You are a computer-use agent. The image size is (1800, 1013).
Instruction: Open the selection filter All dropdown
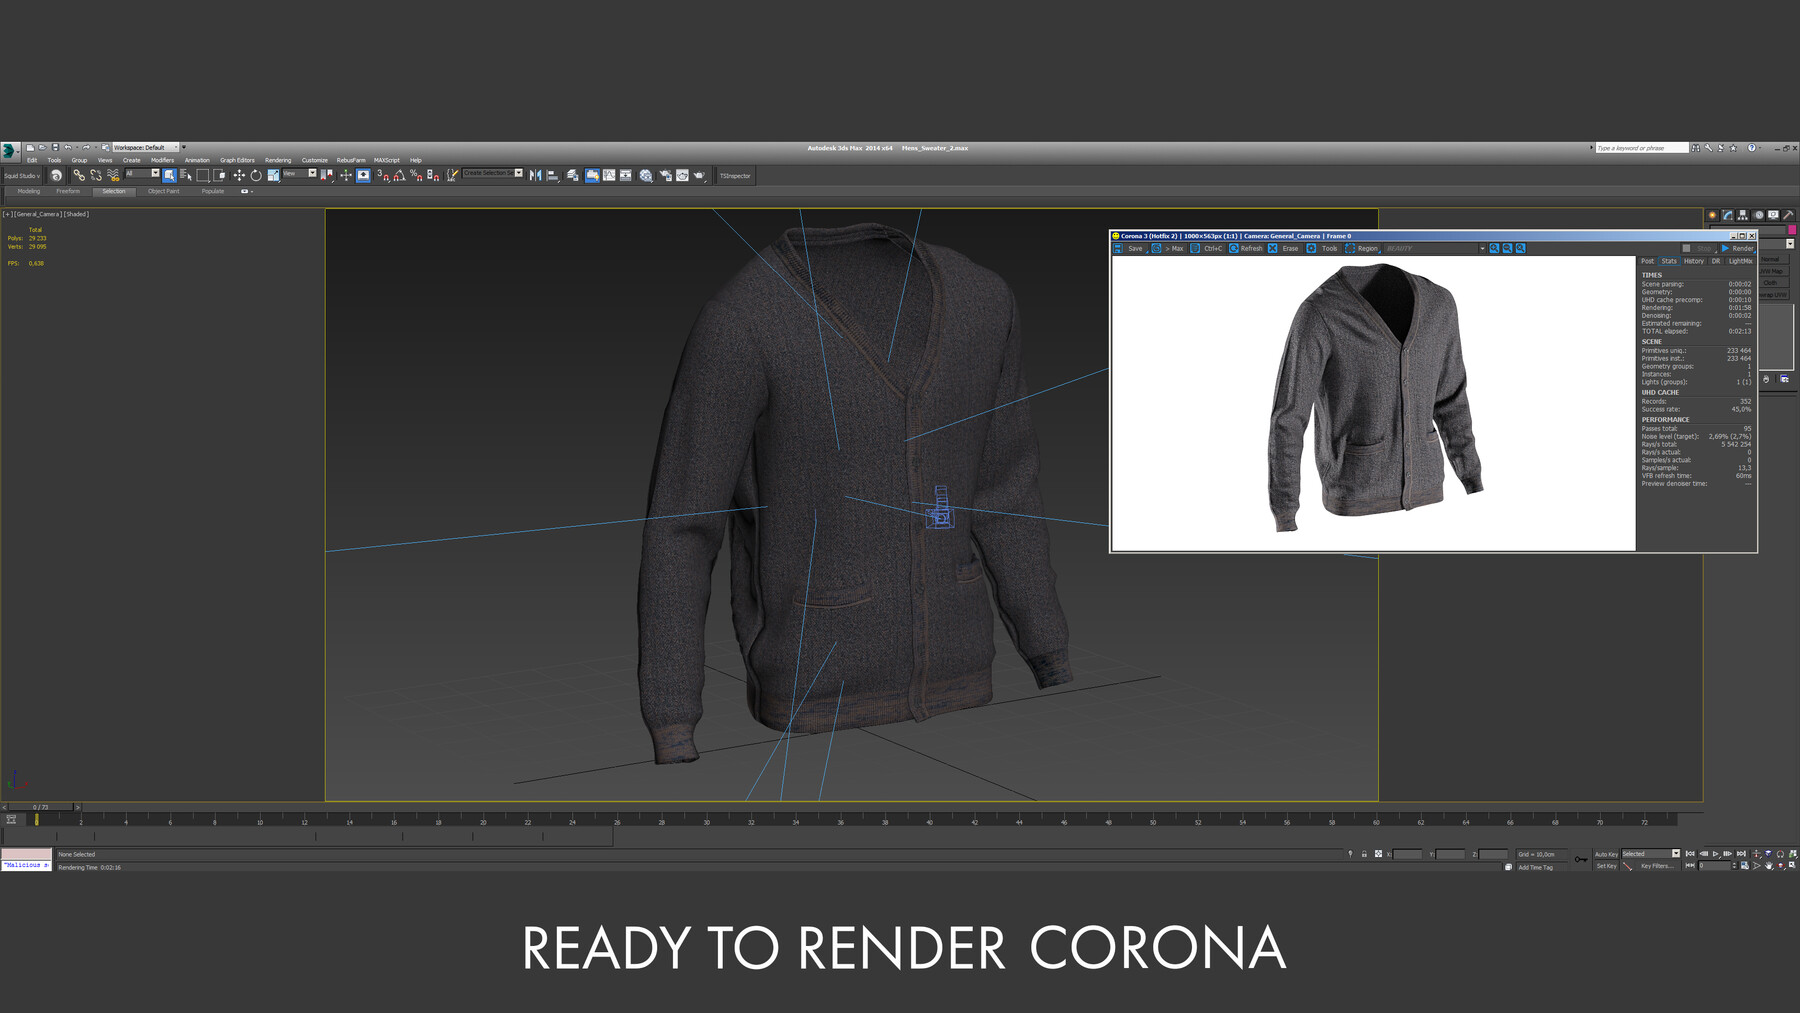pos(142,173)
